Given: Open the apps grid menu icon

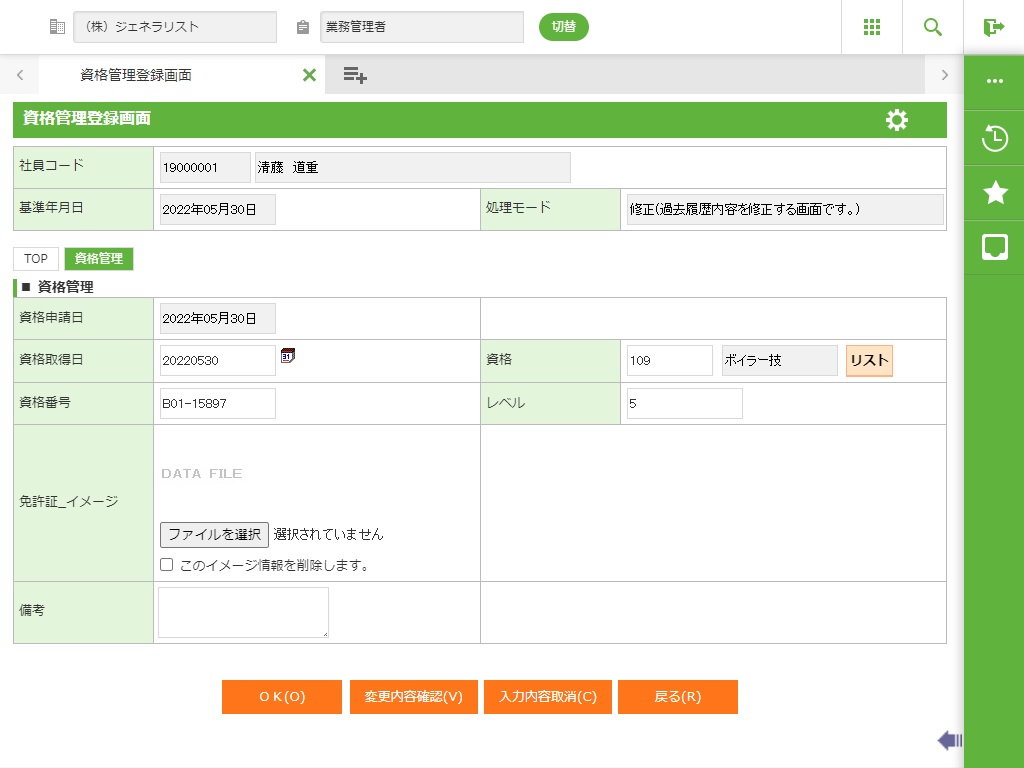Looking at the screenshot, I should [871, 27].
